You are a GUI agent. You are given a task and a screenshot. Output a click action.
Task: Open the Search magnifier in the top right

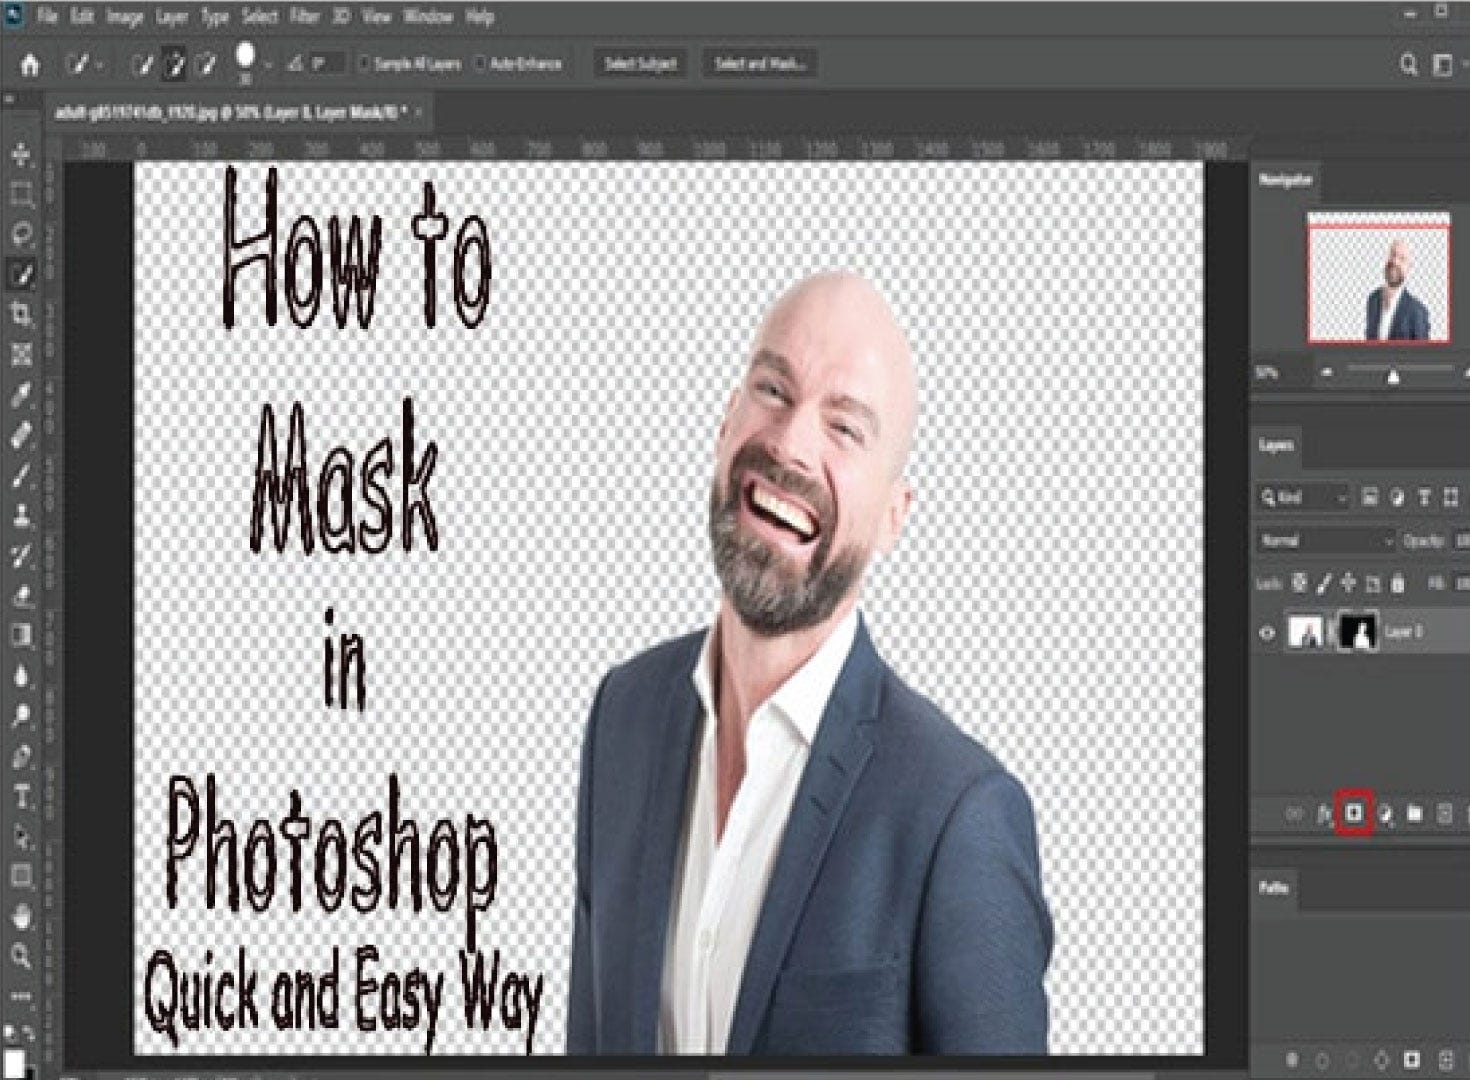1408,65
